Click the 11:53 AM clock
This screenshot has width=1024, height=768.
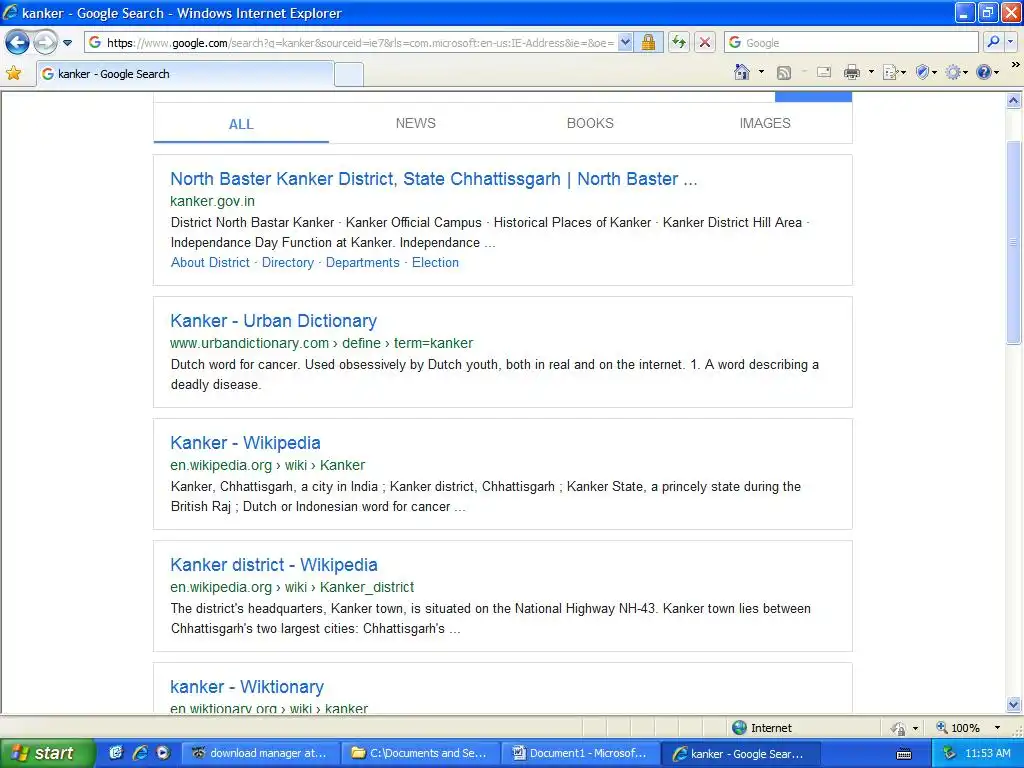coord(987,753)
